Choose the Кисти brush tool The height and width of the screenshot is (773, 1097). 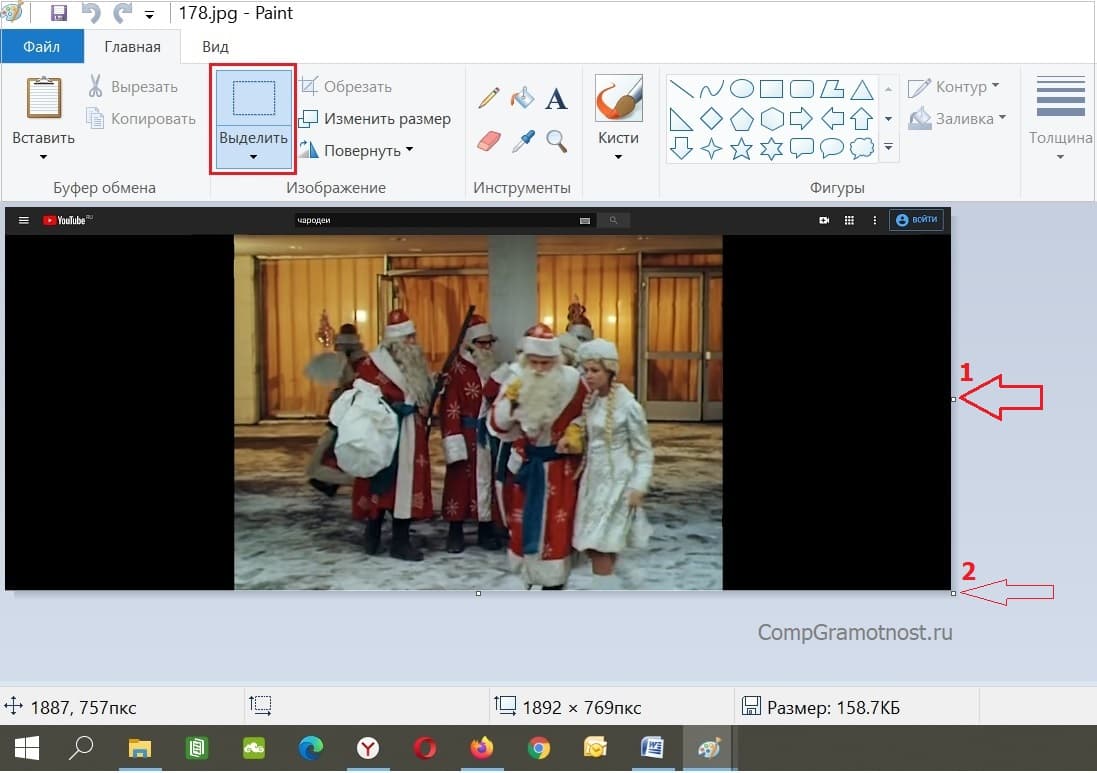click(618, 99)
